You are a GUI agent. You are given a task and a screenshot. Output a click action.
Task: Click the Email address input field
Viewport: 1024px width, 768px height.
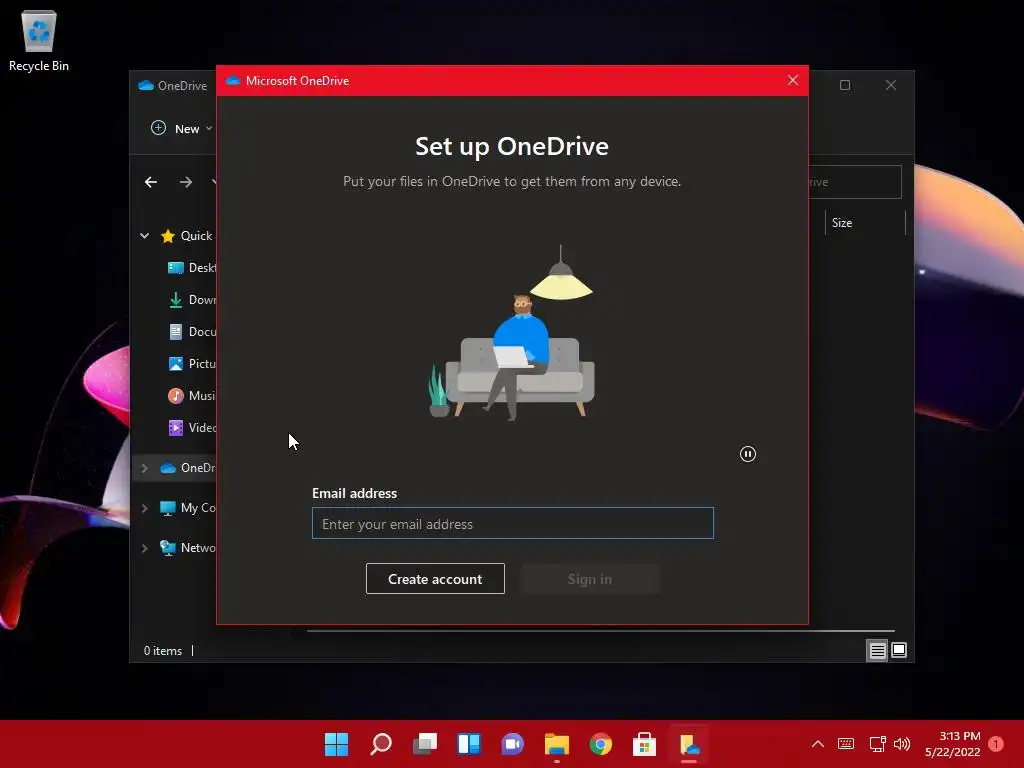[x=513, y=523]
